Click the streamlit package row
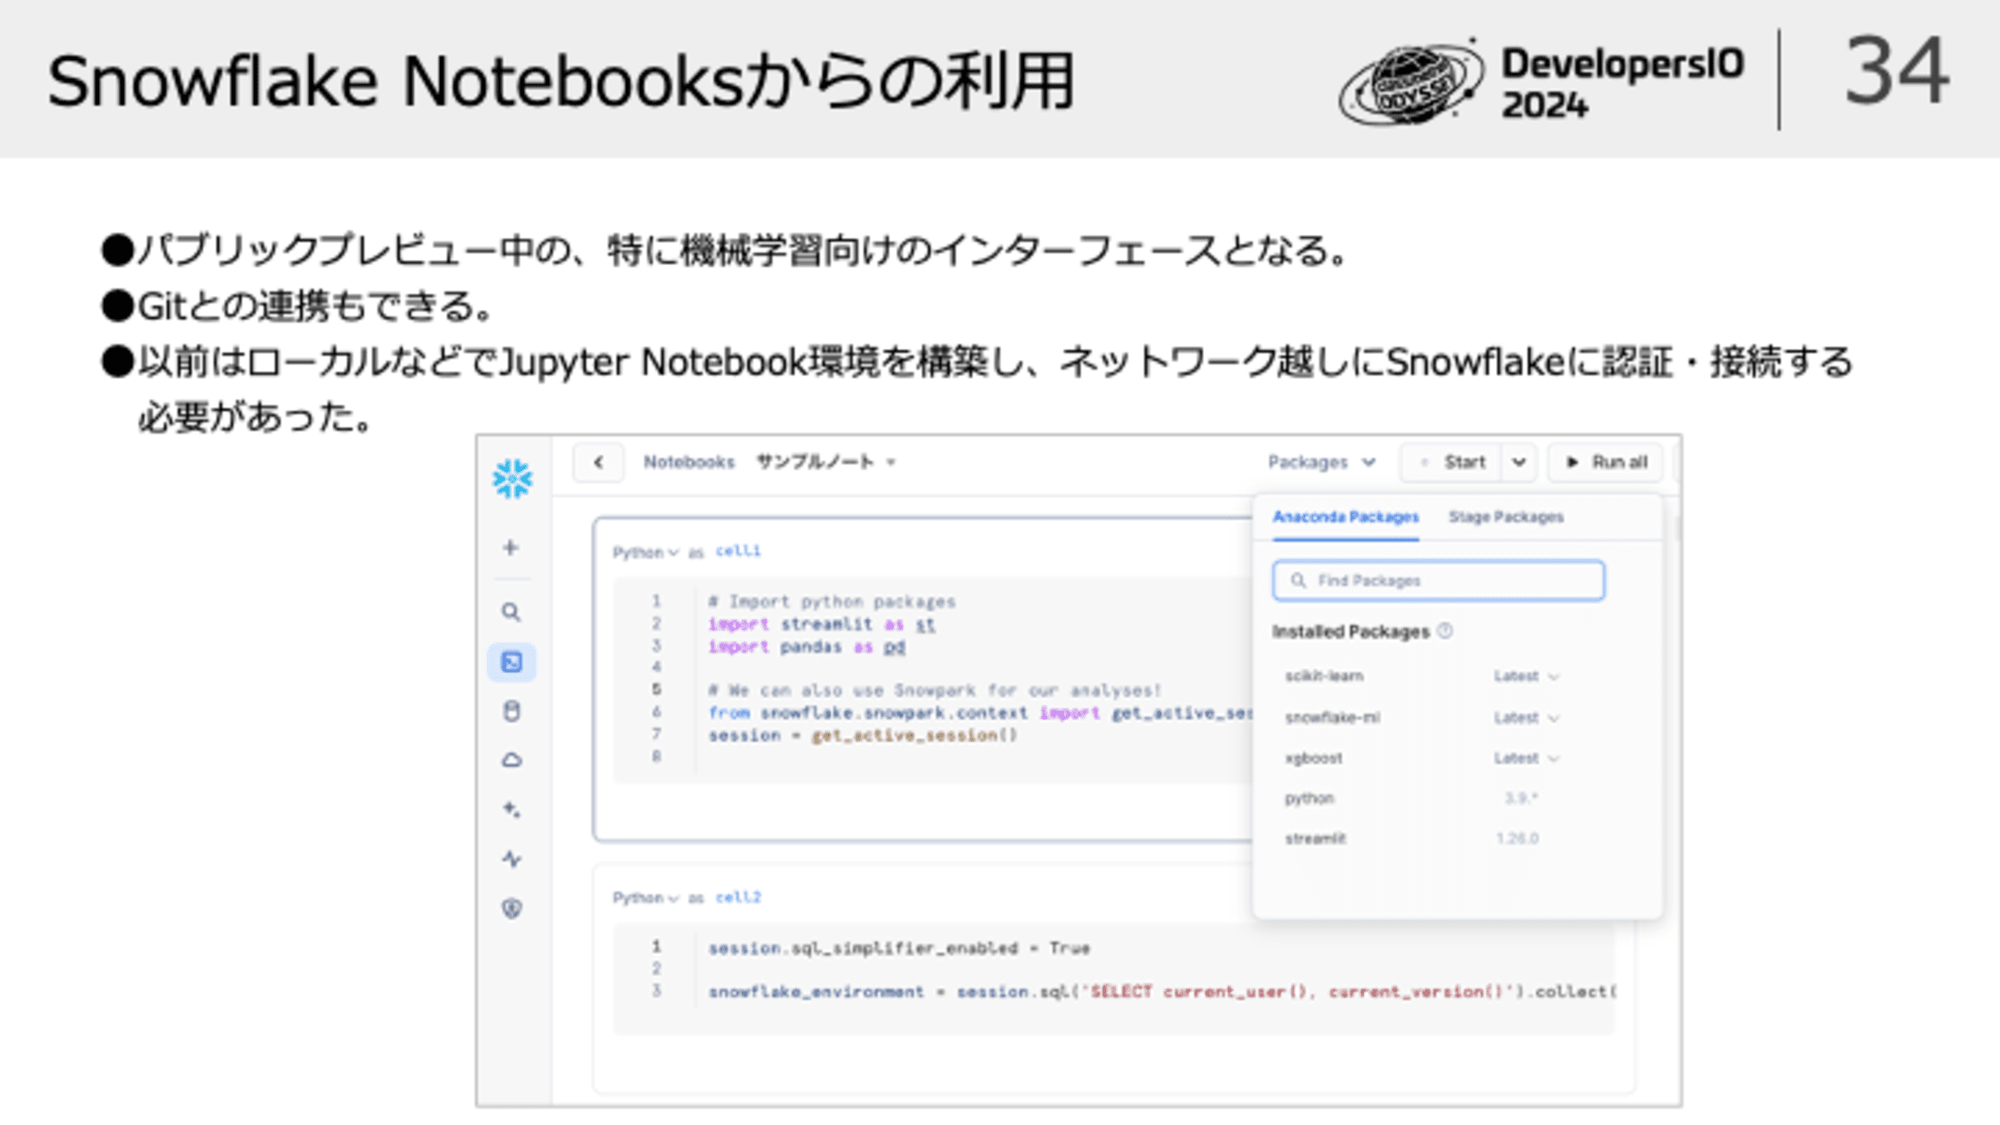Viewport: 2000px width, 1125px height. click(1420, 839)
